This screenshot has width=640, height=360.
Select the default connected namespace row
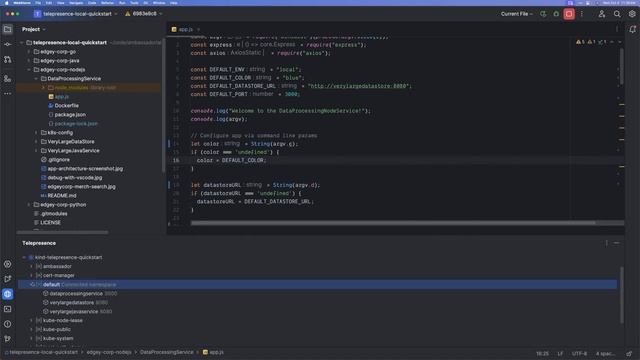[x=317, y=284]
